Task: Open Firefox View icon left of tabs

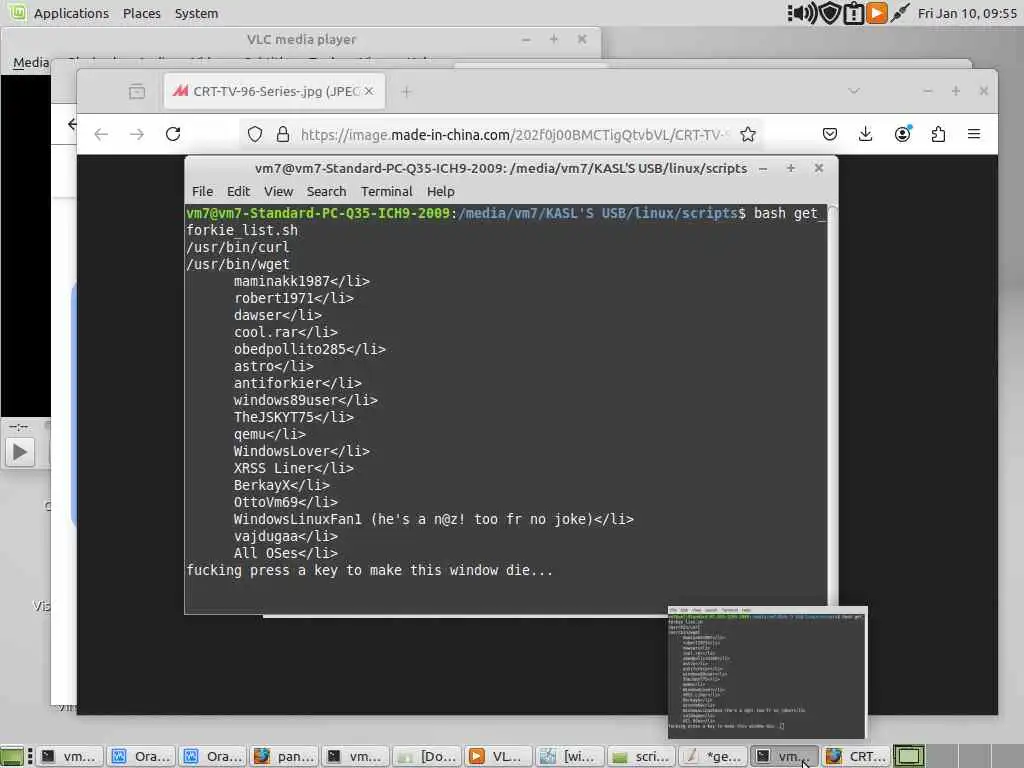Action: (x=136, y=91)
